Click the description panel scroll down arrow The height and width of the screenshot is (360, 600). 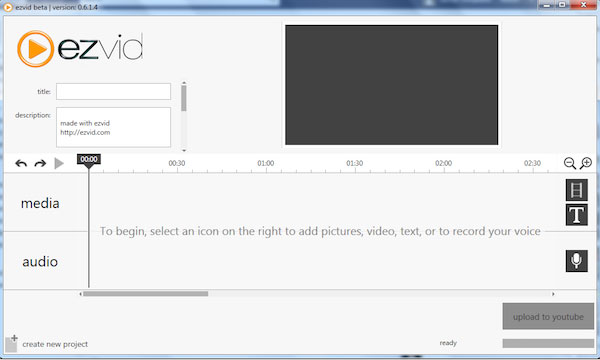(x=184, y=150)
